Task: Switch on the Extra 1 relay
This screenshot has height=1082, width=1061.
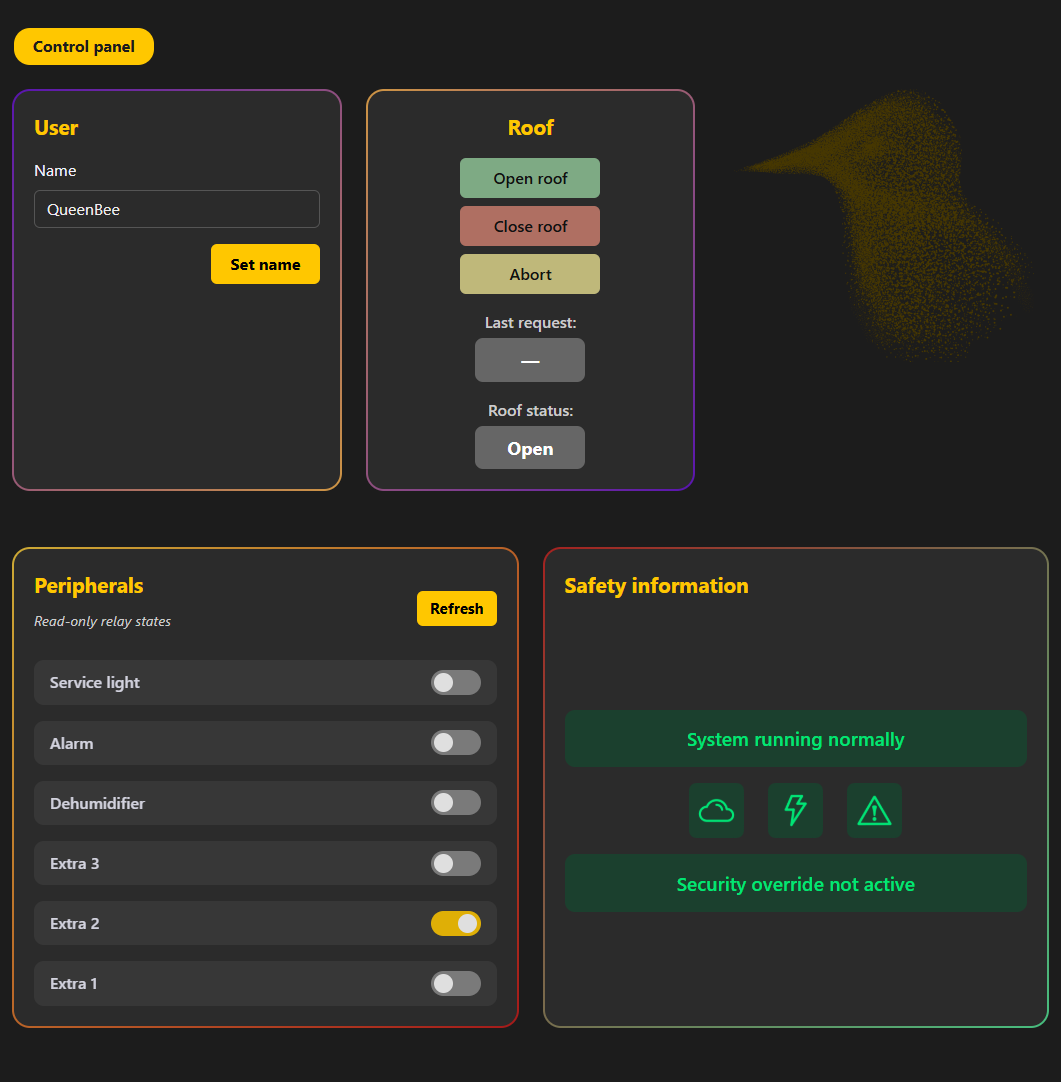Action: click(456, 983)
